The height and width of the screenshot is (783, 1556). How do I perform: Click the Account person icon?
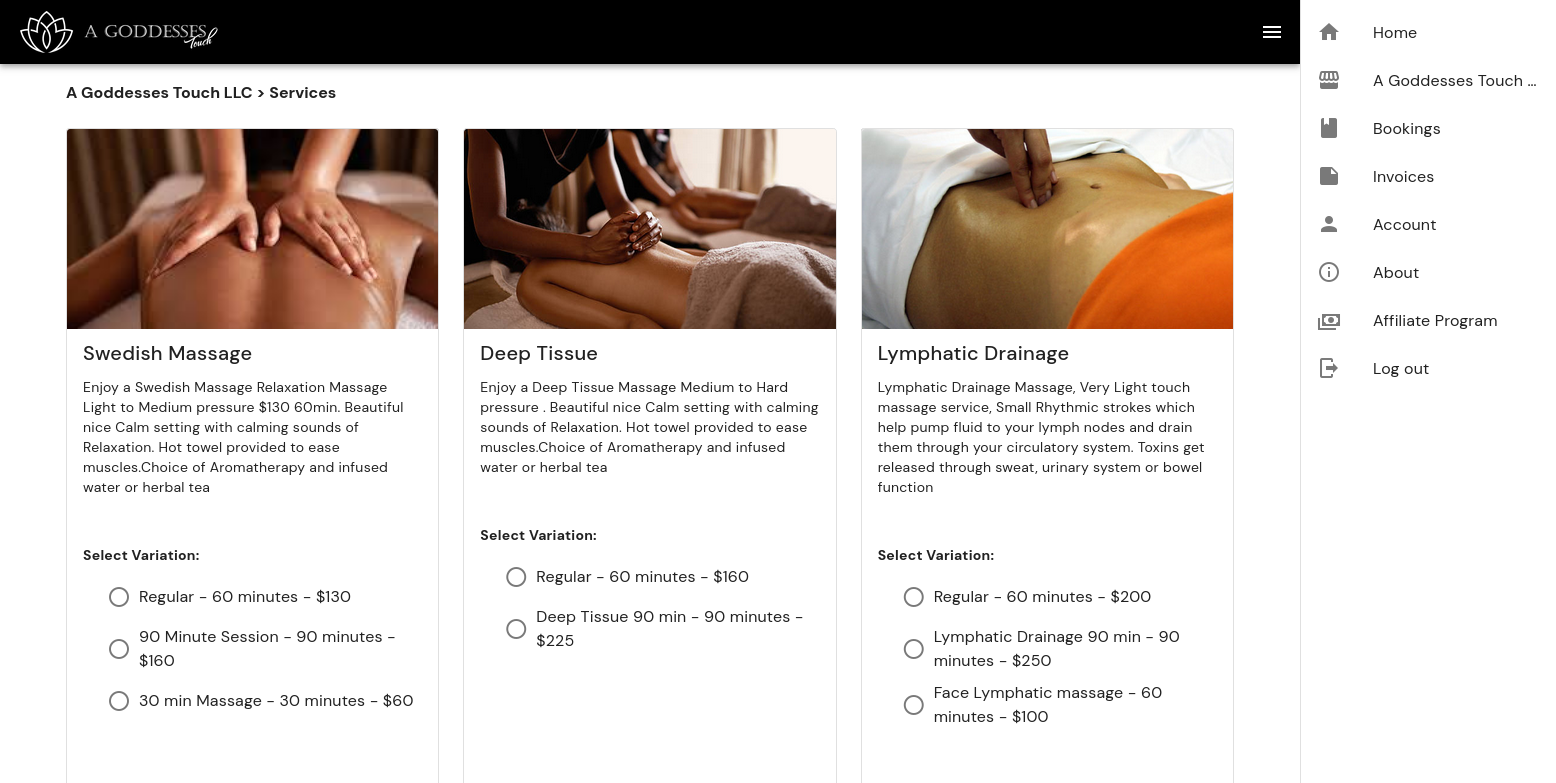click(1329, 224)
